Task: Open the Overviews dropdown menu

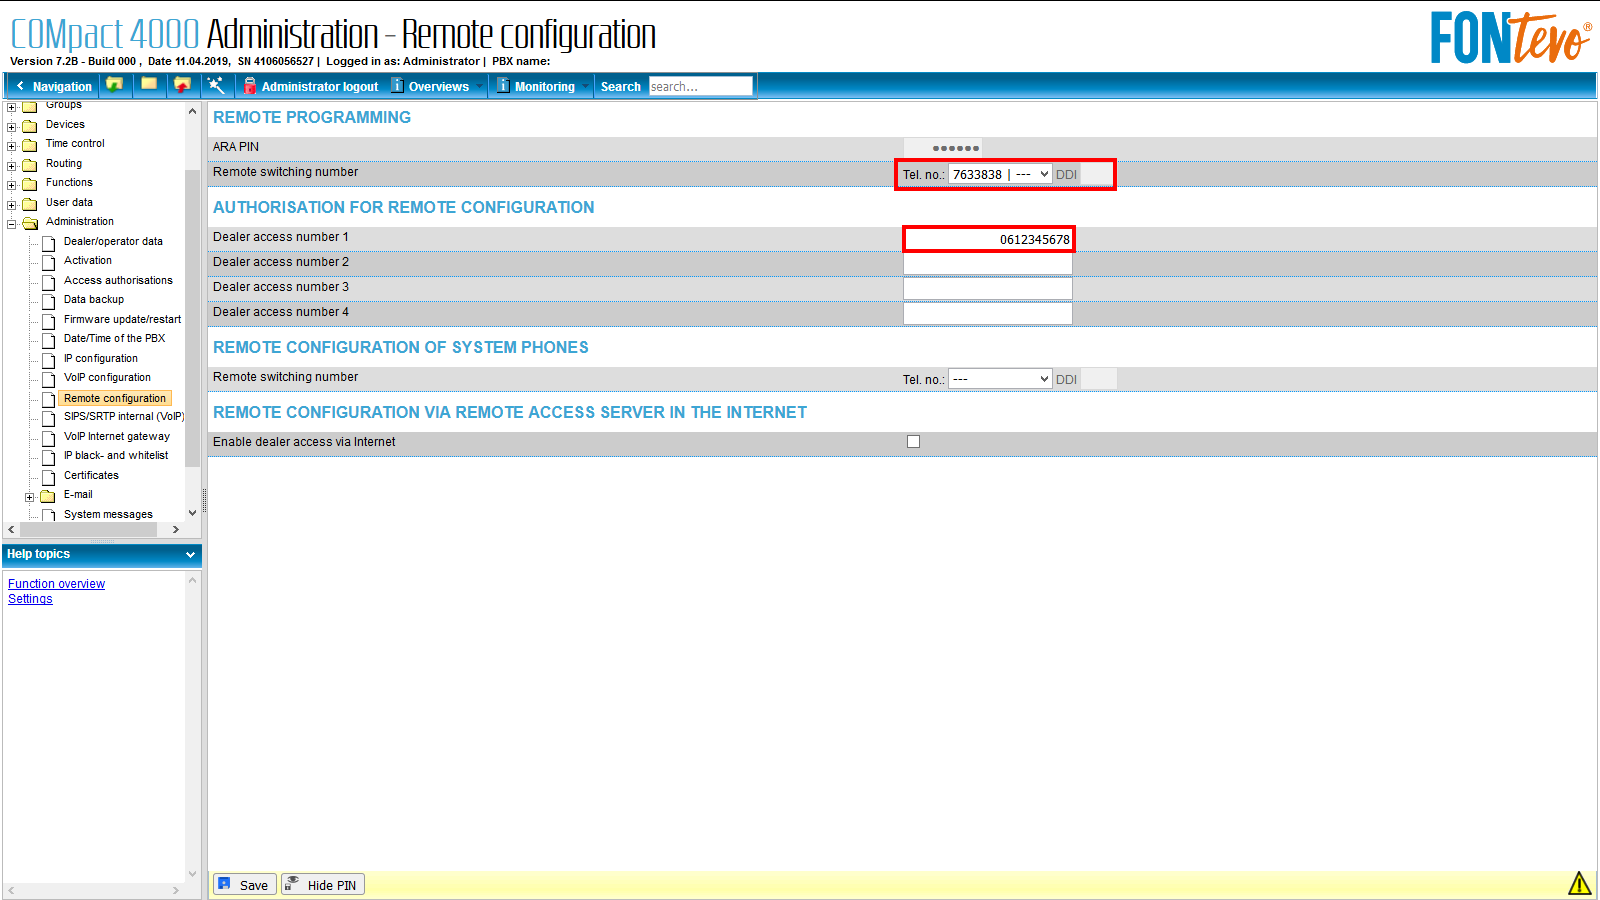Action: point(439,86)
